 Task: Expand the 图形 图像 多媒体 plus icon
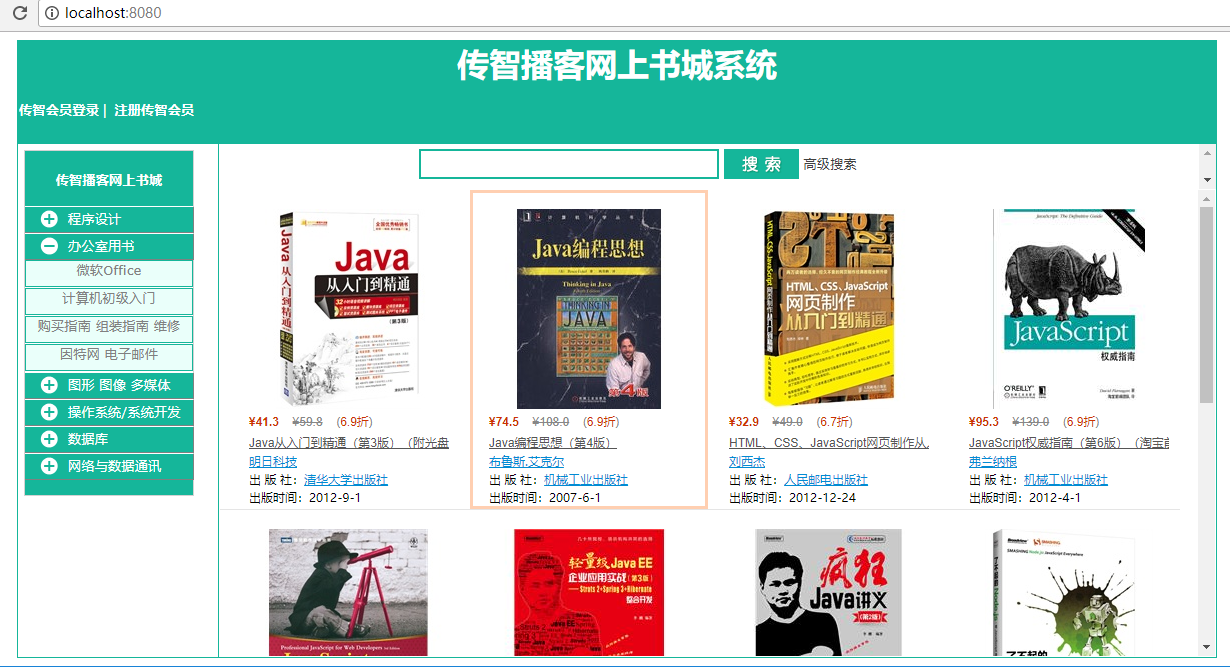49,385
